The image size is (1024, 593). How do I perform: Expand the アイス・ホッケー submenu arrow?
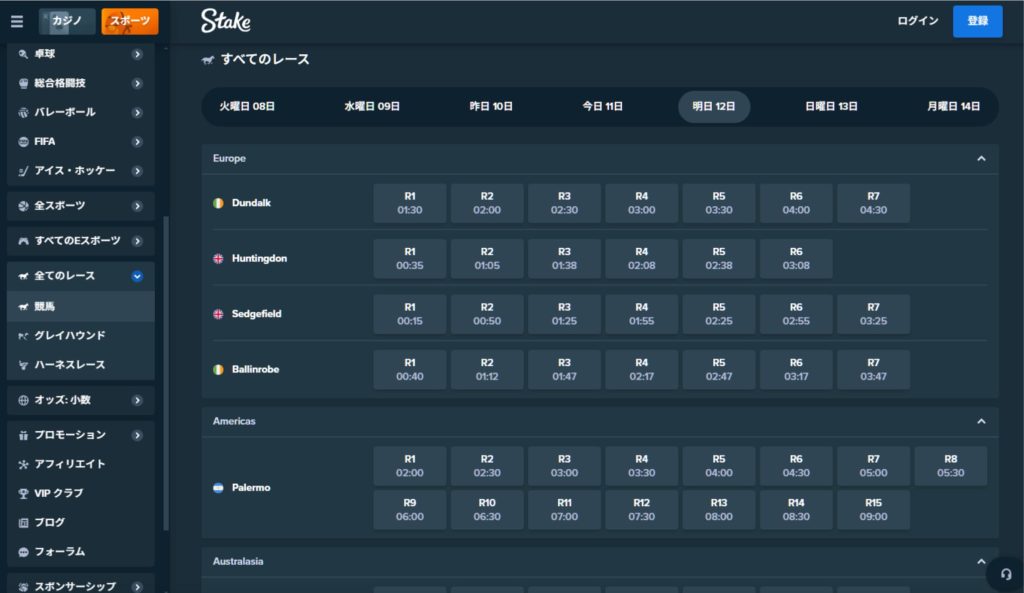(x=137, y=171)
